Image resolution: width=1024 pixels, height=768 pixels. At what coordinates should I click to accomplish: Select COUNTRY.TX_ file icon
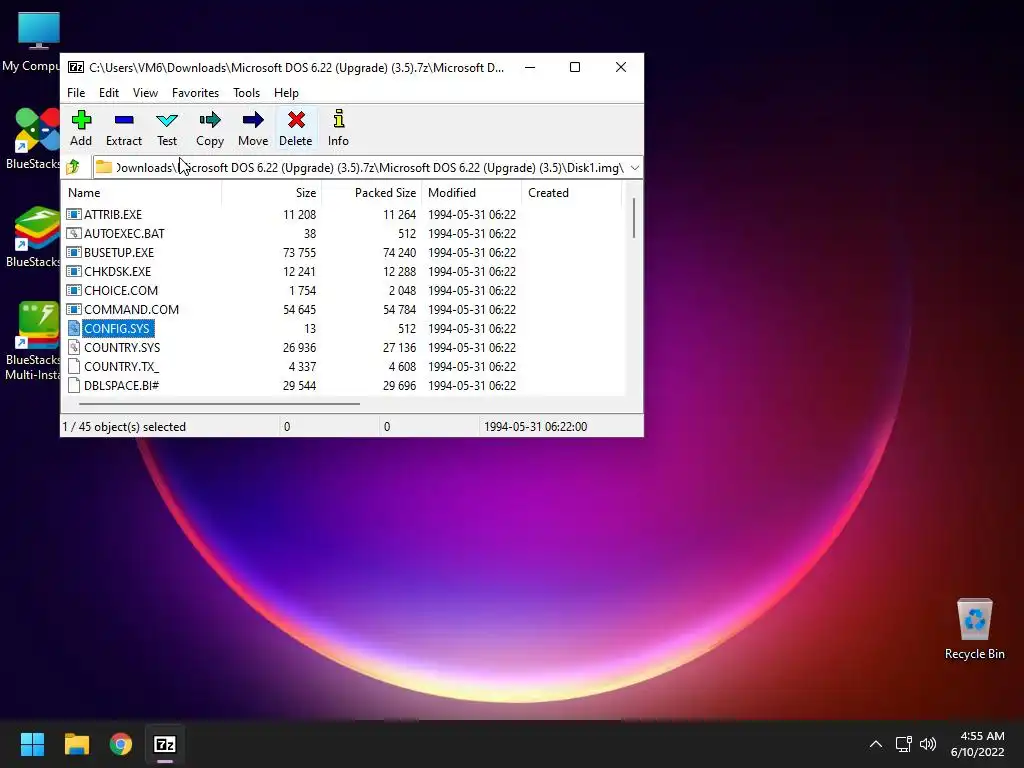(x=74, y=366)
